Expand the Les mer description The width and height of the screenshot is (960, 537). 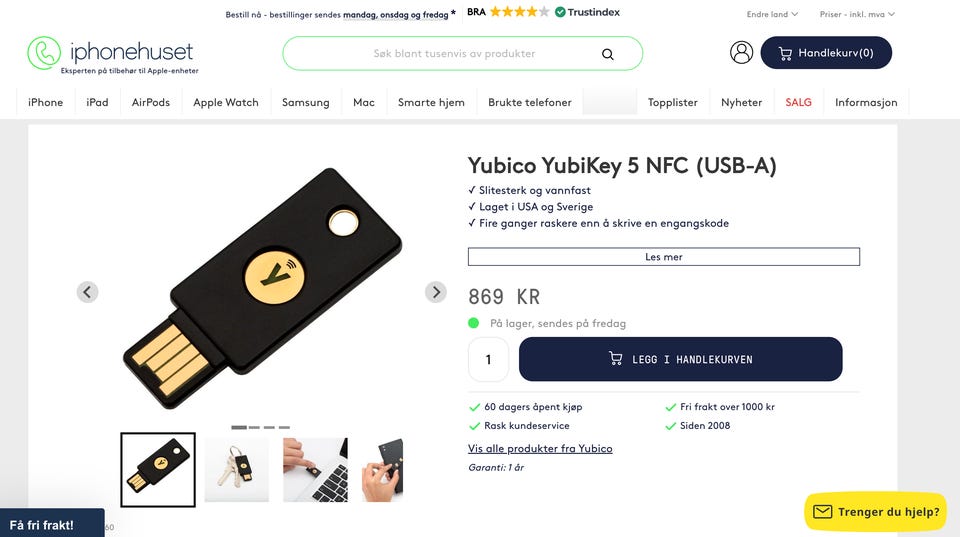click(663, 257)
